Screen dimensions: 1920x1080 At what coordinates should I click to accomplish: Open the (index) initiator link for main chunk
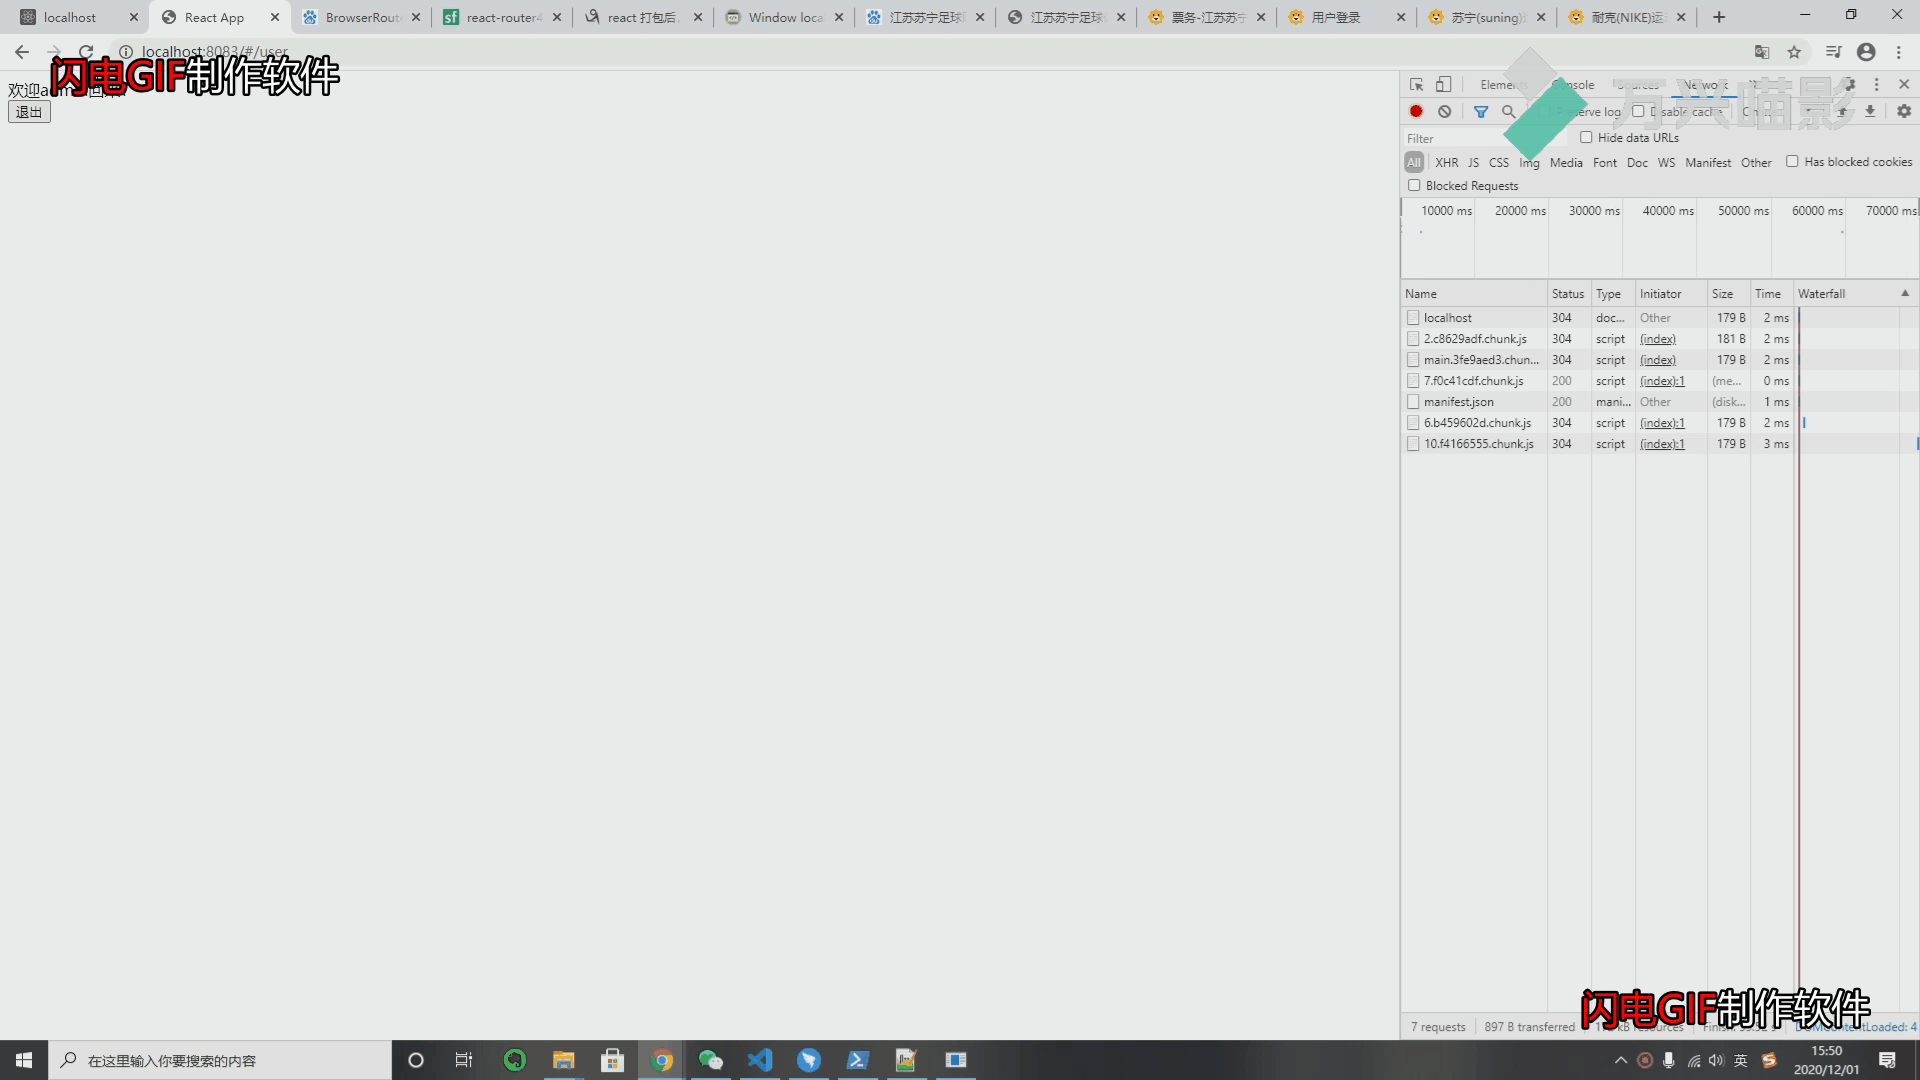[1657, 360]
